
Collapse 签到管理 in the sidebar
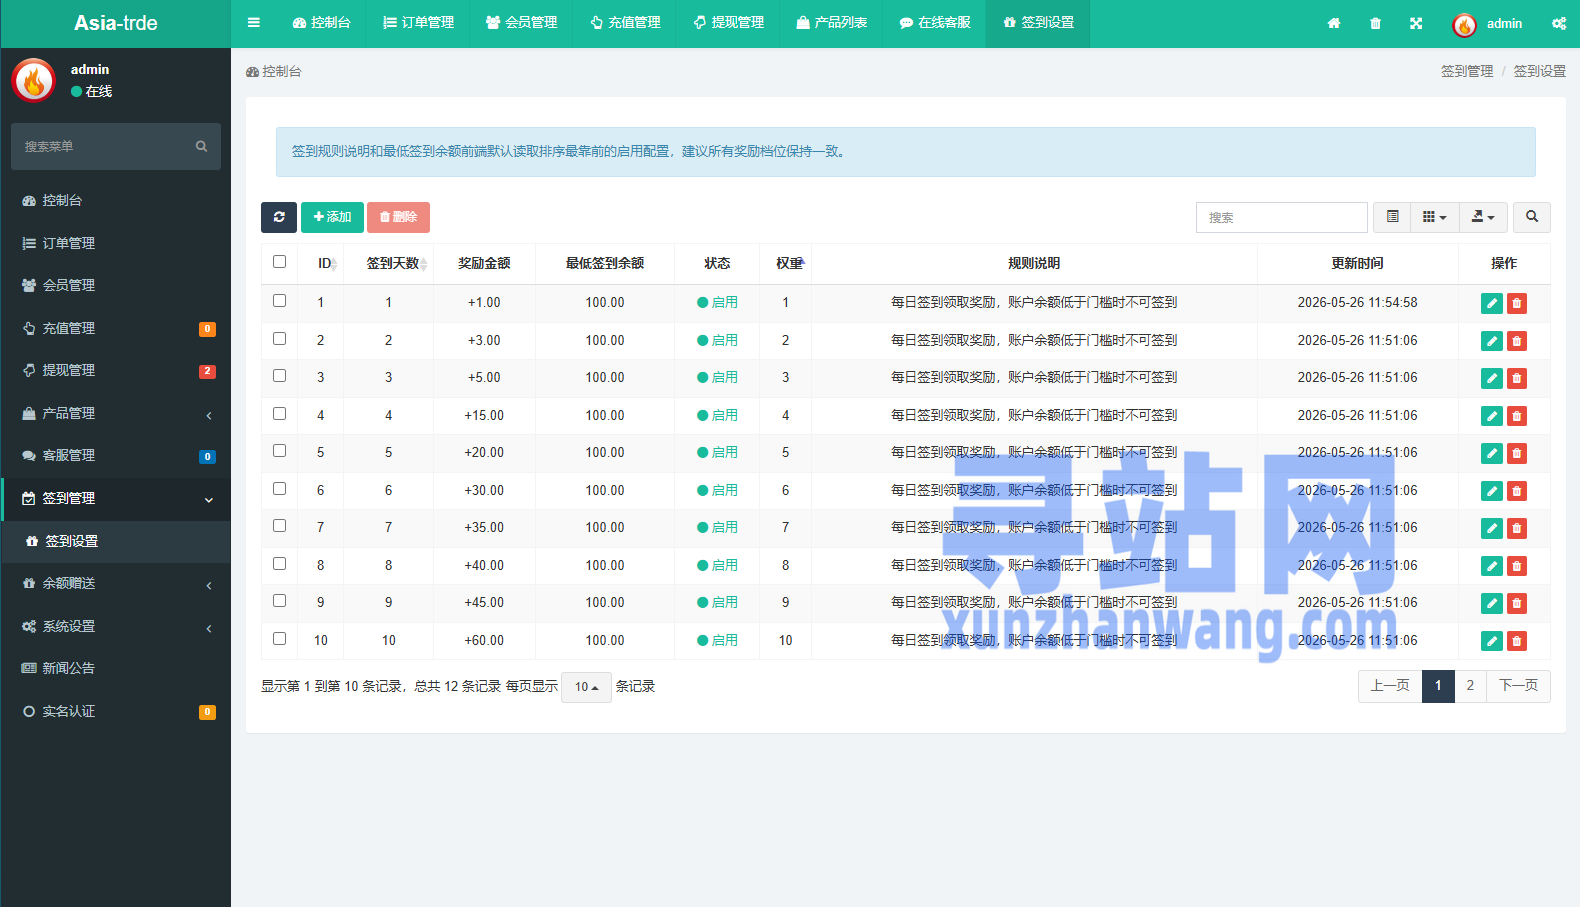click(x=115, y=498)
